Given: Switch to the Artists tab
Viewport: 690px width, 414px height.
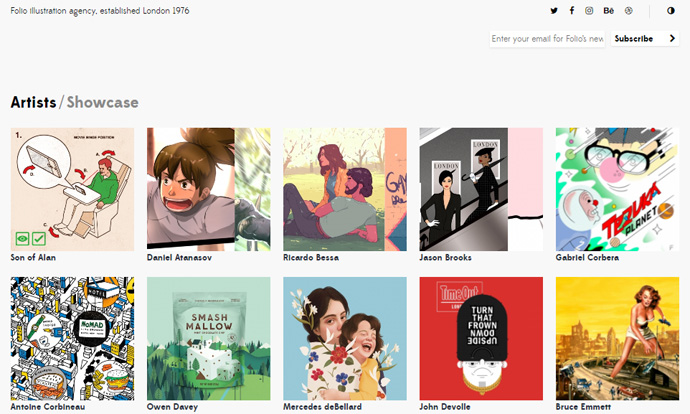Looking at the screenshot, I should [33, 102].
